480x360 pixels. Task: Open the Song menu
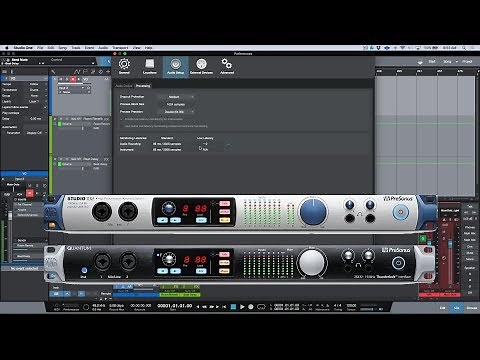click(x=63, y=48)
